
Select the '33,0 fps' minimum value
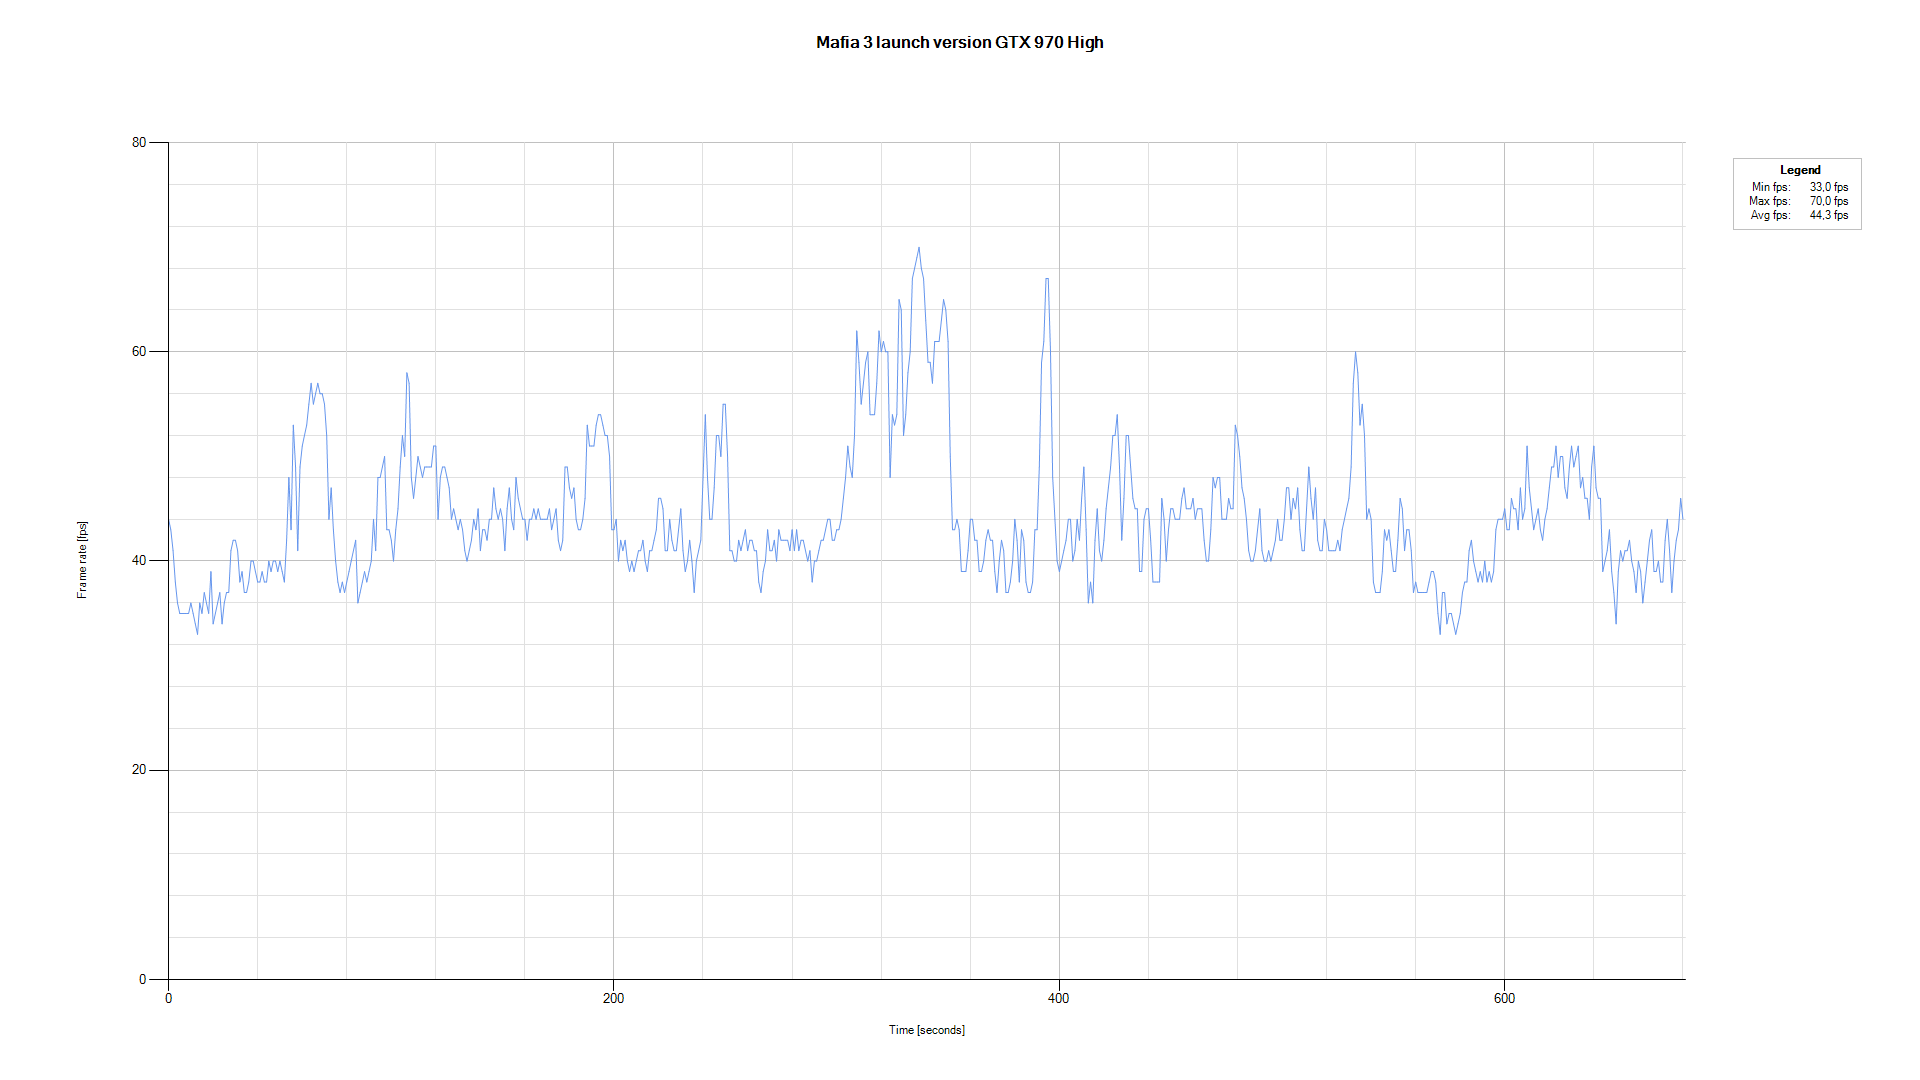click(x=1829, y=187)
